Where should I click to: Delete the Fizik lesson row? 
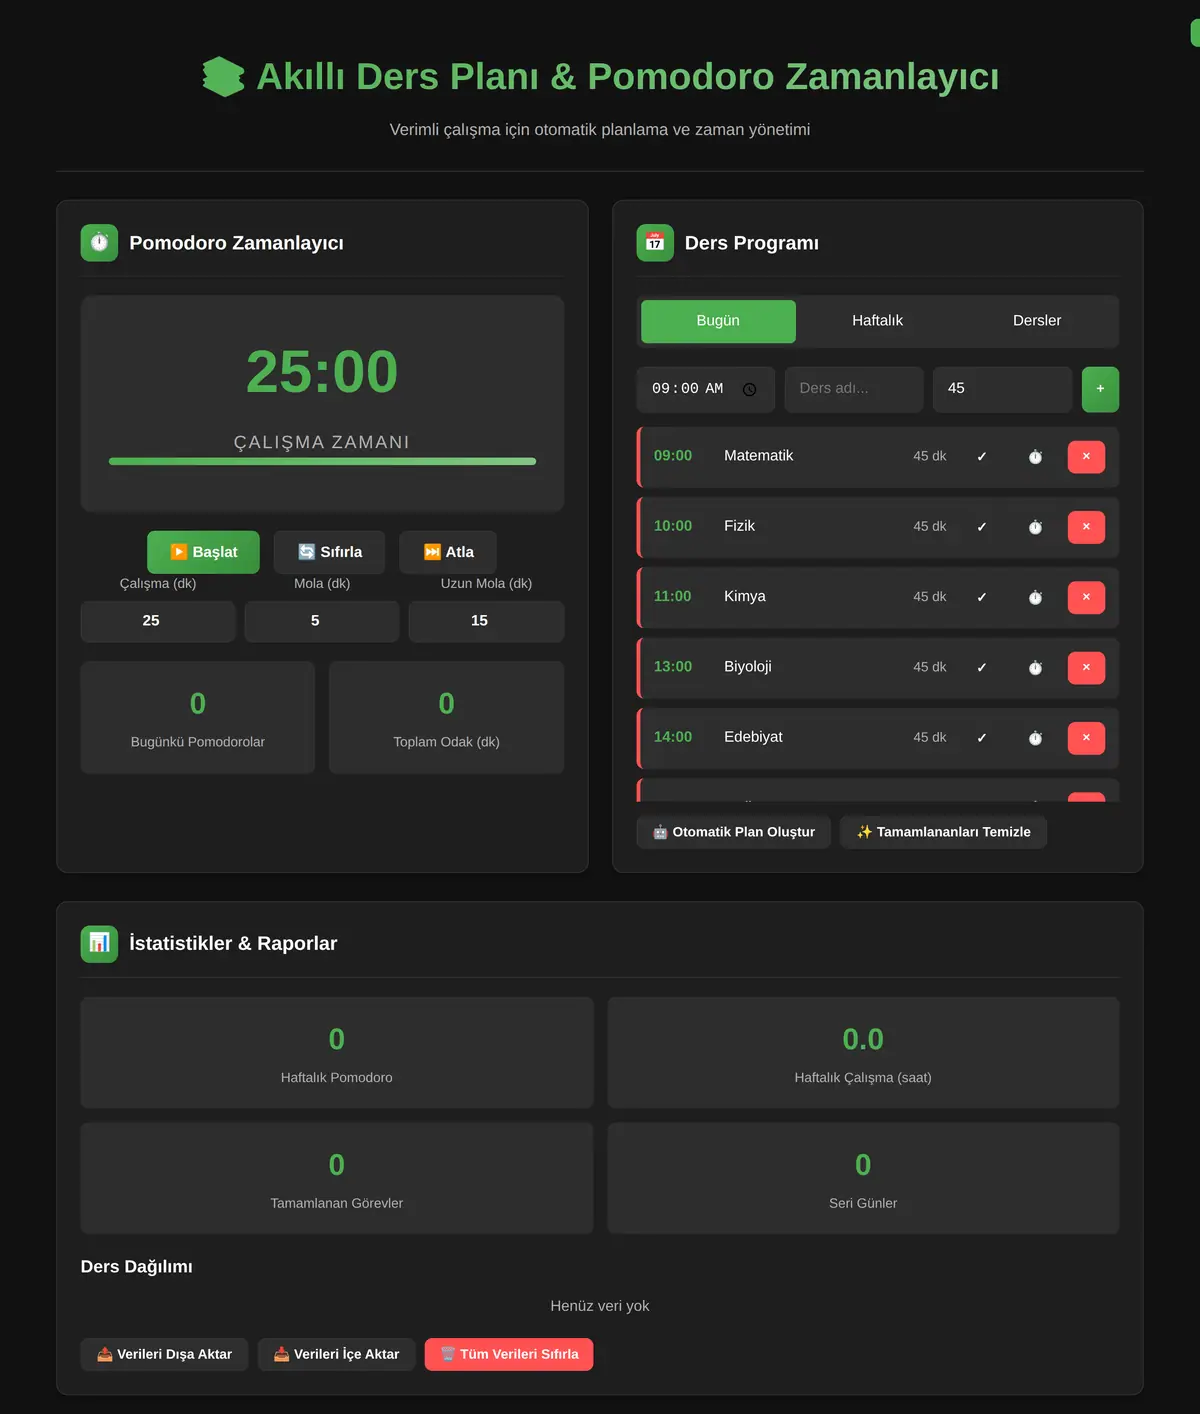(x=1086, y=527)
